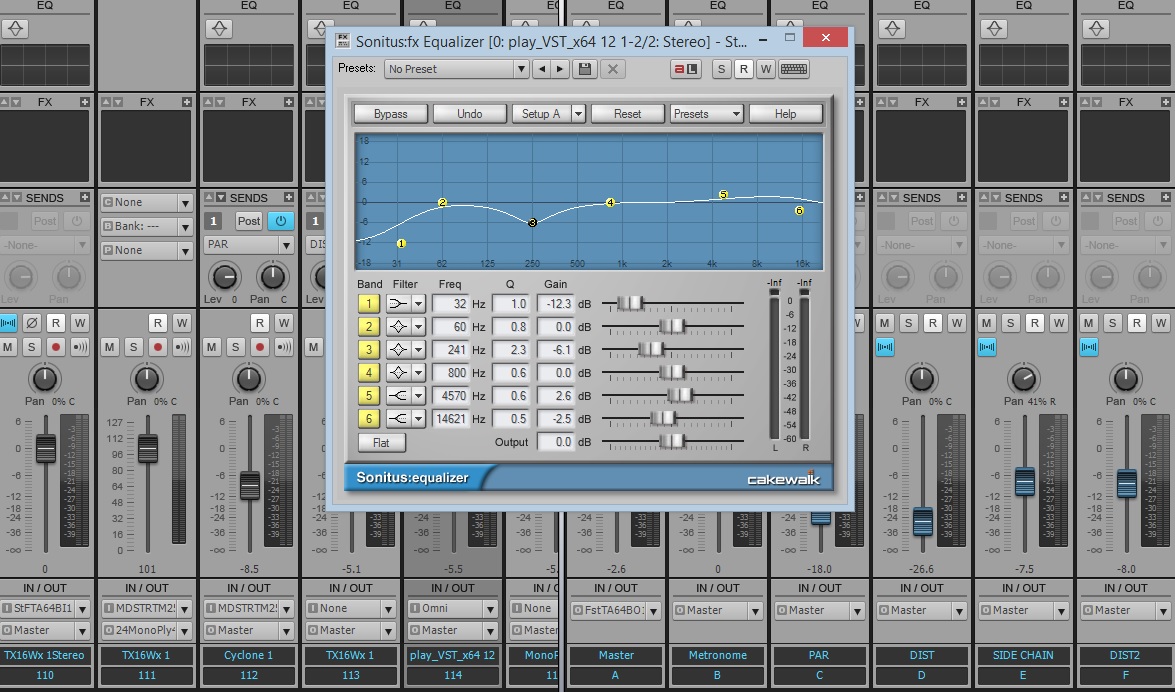1175x692 pixels.
Task: Click the Reset button in the equalizer
Action: 627,114
